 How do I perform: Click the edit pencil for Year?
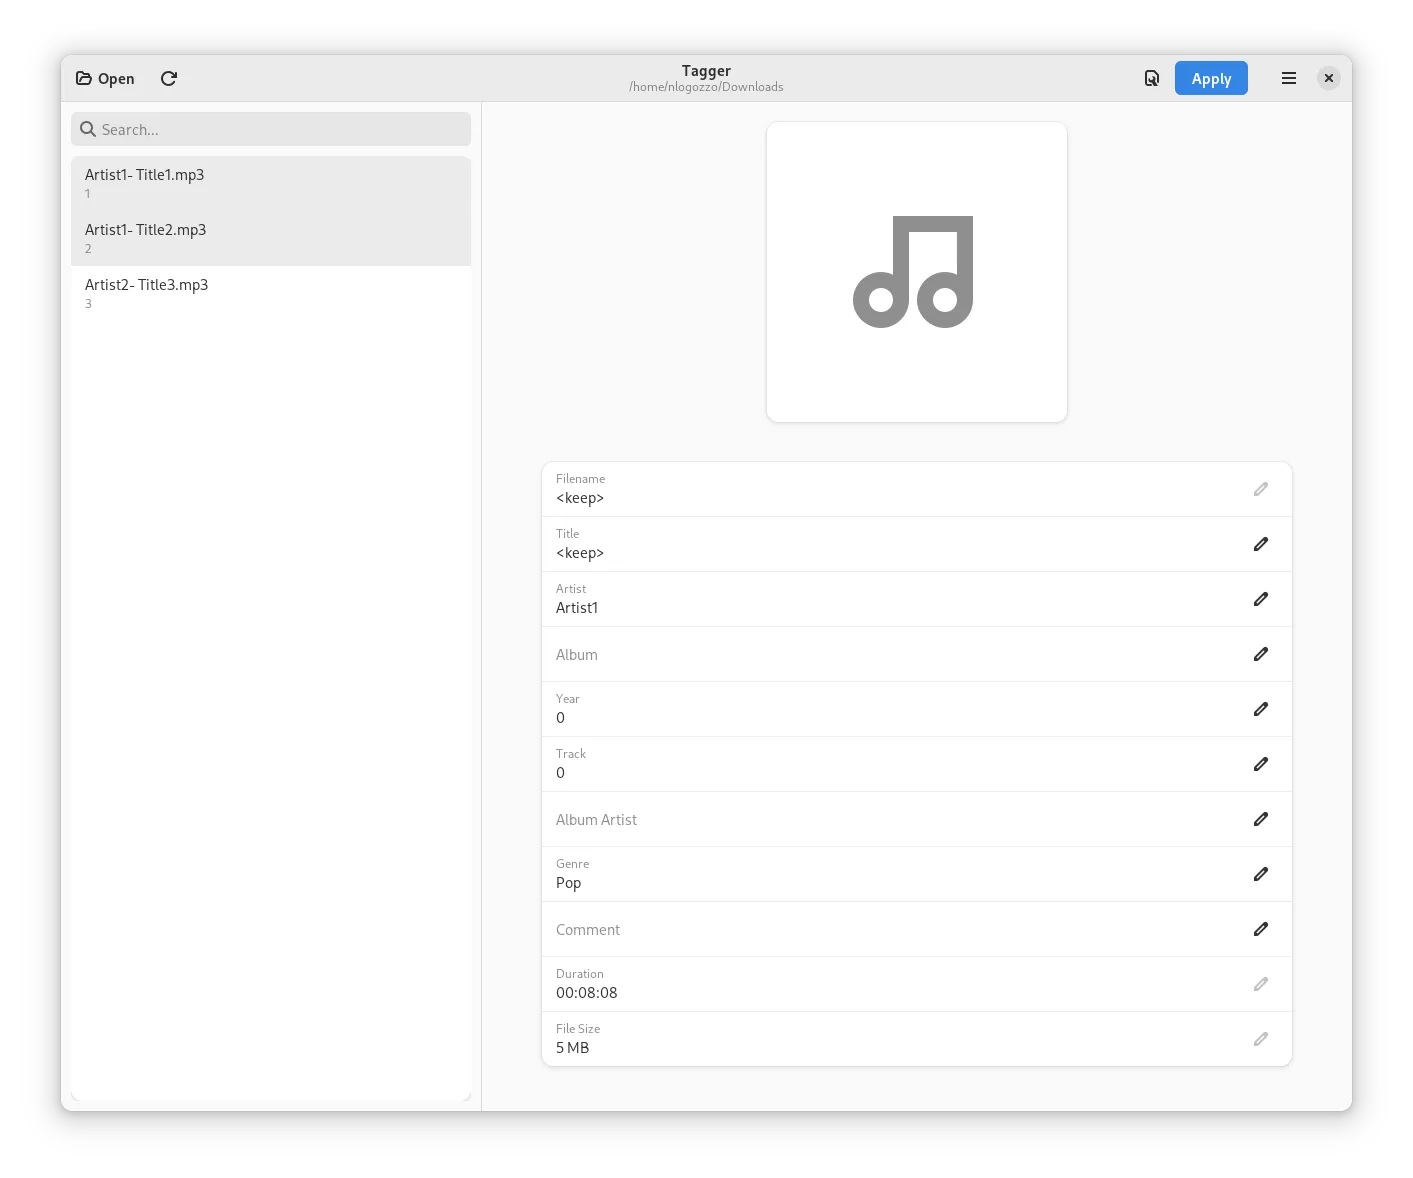click(x=1260, y=709)
